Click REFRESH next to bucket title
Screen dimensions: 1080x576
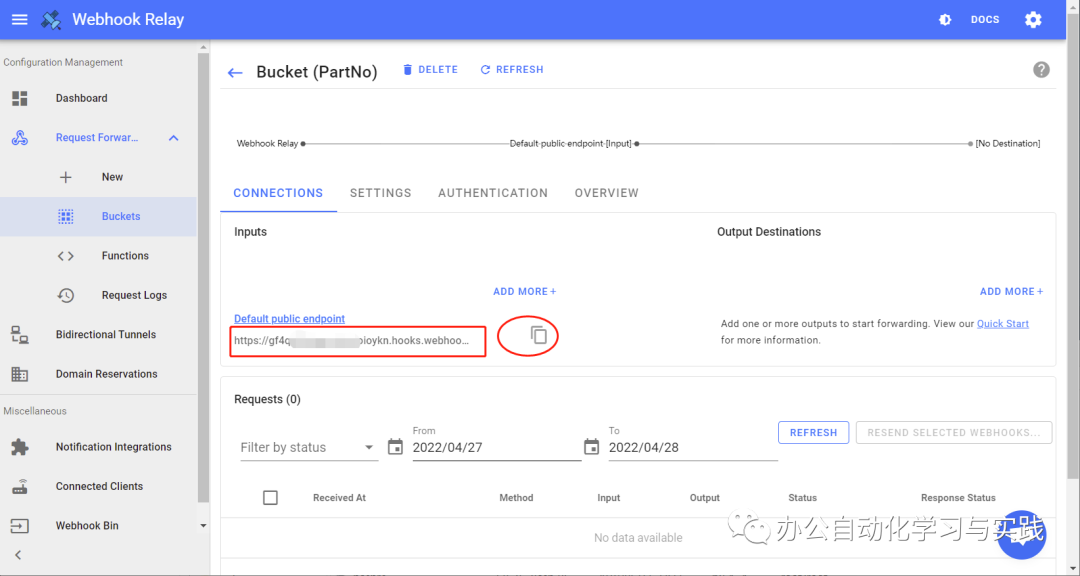[x=512, y=70]
